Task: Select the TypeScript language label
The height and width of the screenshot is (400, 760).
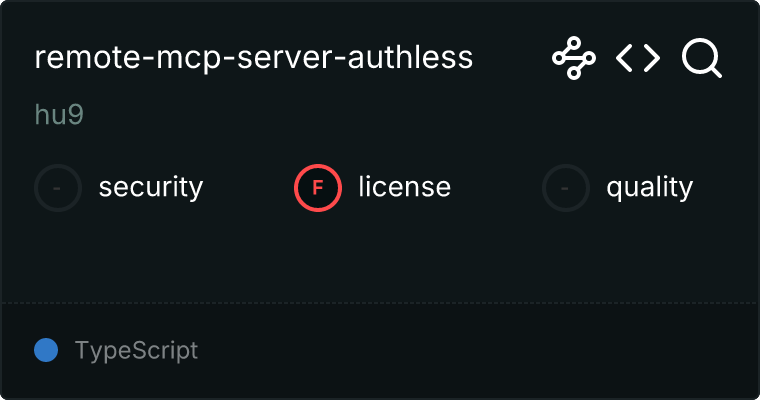Action: click(x=136, y=351)
